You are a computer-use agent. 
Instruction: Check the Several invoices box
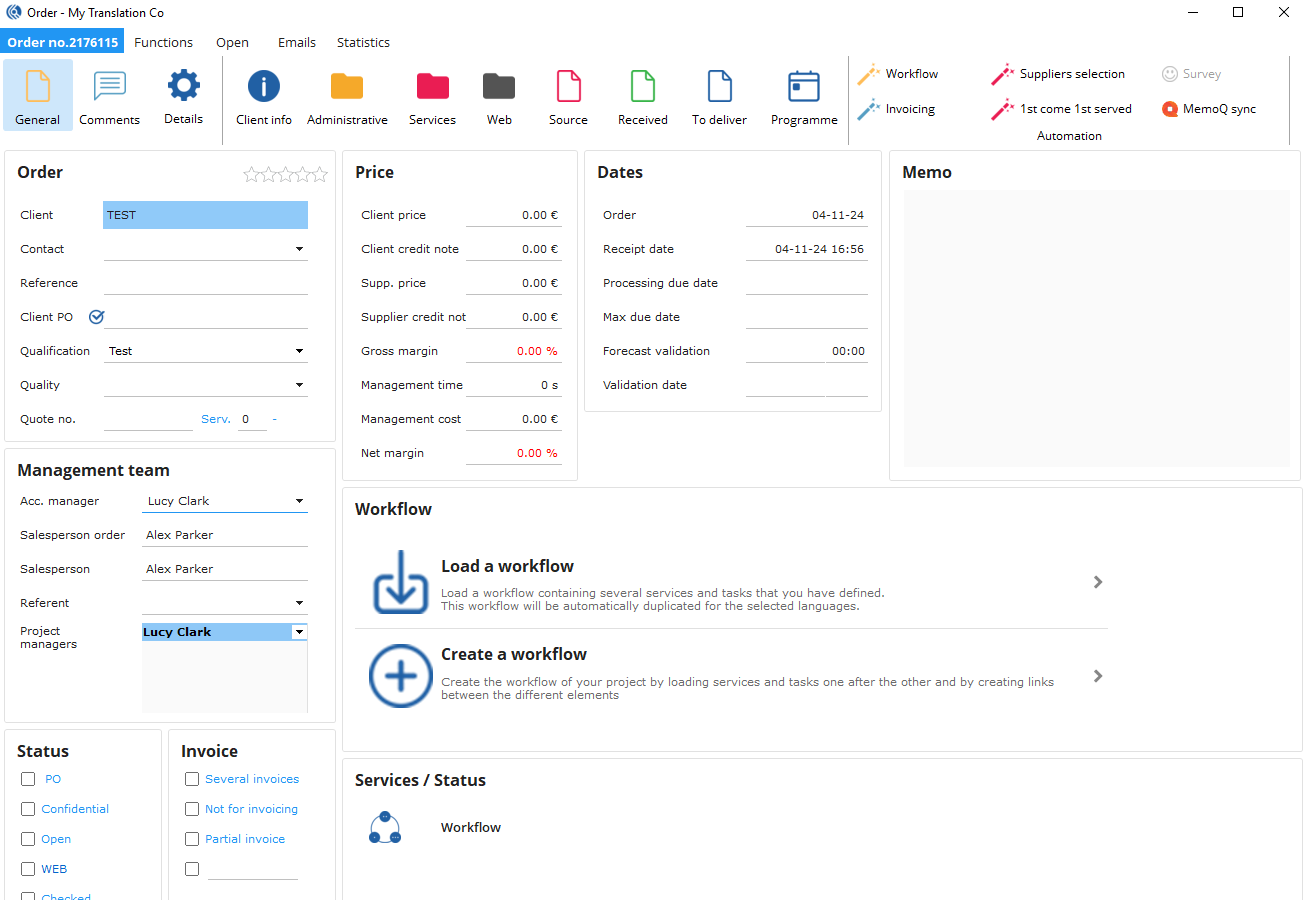[x=192, y=779]
